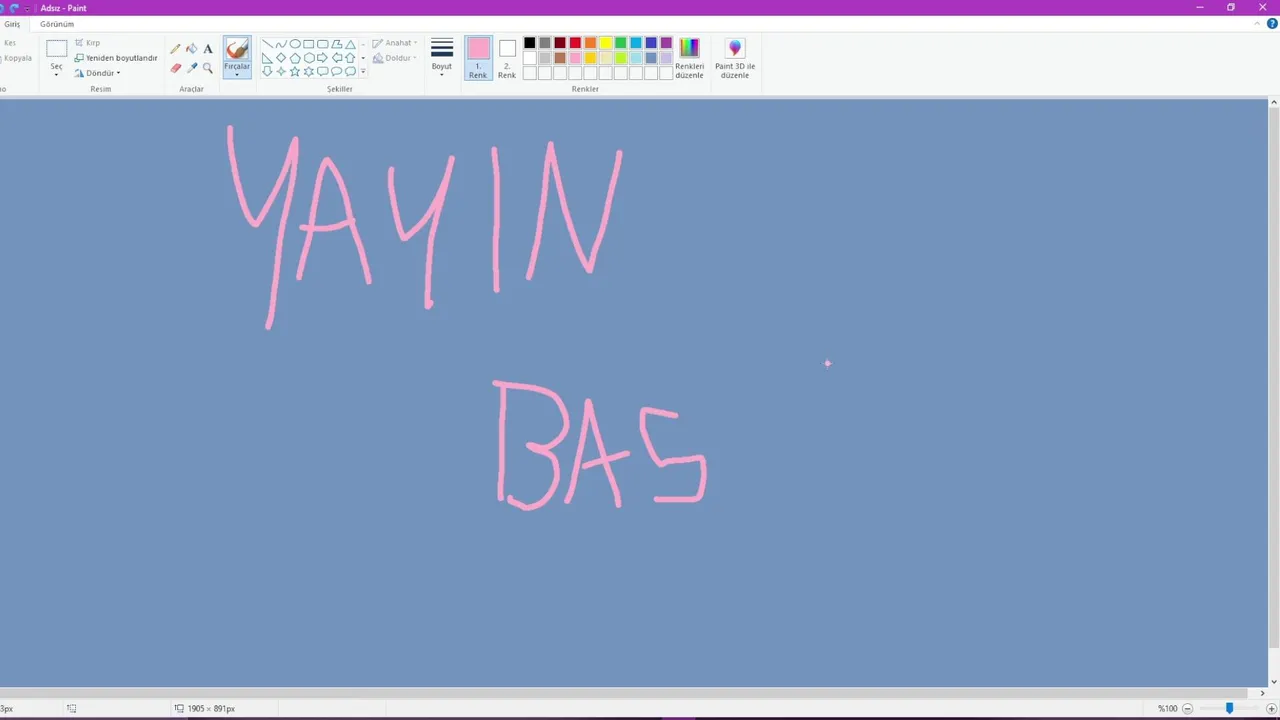Choose the Six-point star shape
This screenshot has height=720, width=1280.
(x=309, y=71)
